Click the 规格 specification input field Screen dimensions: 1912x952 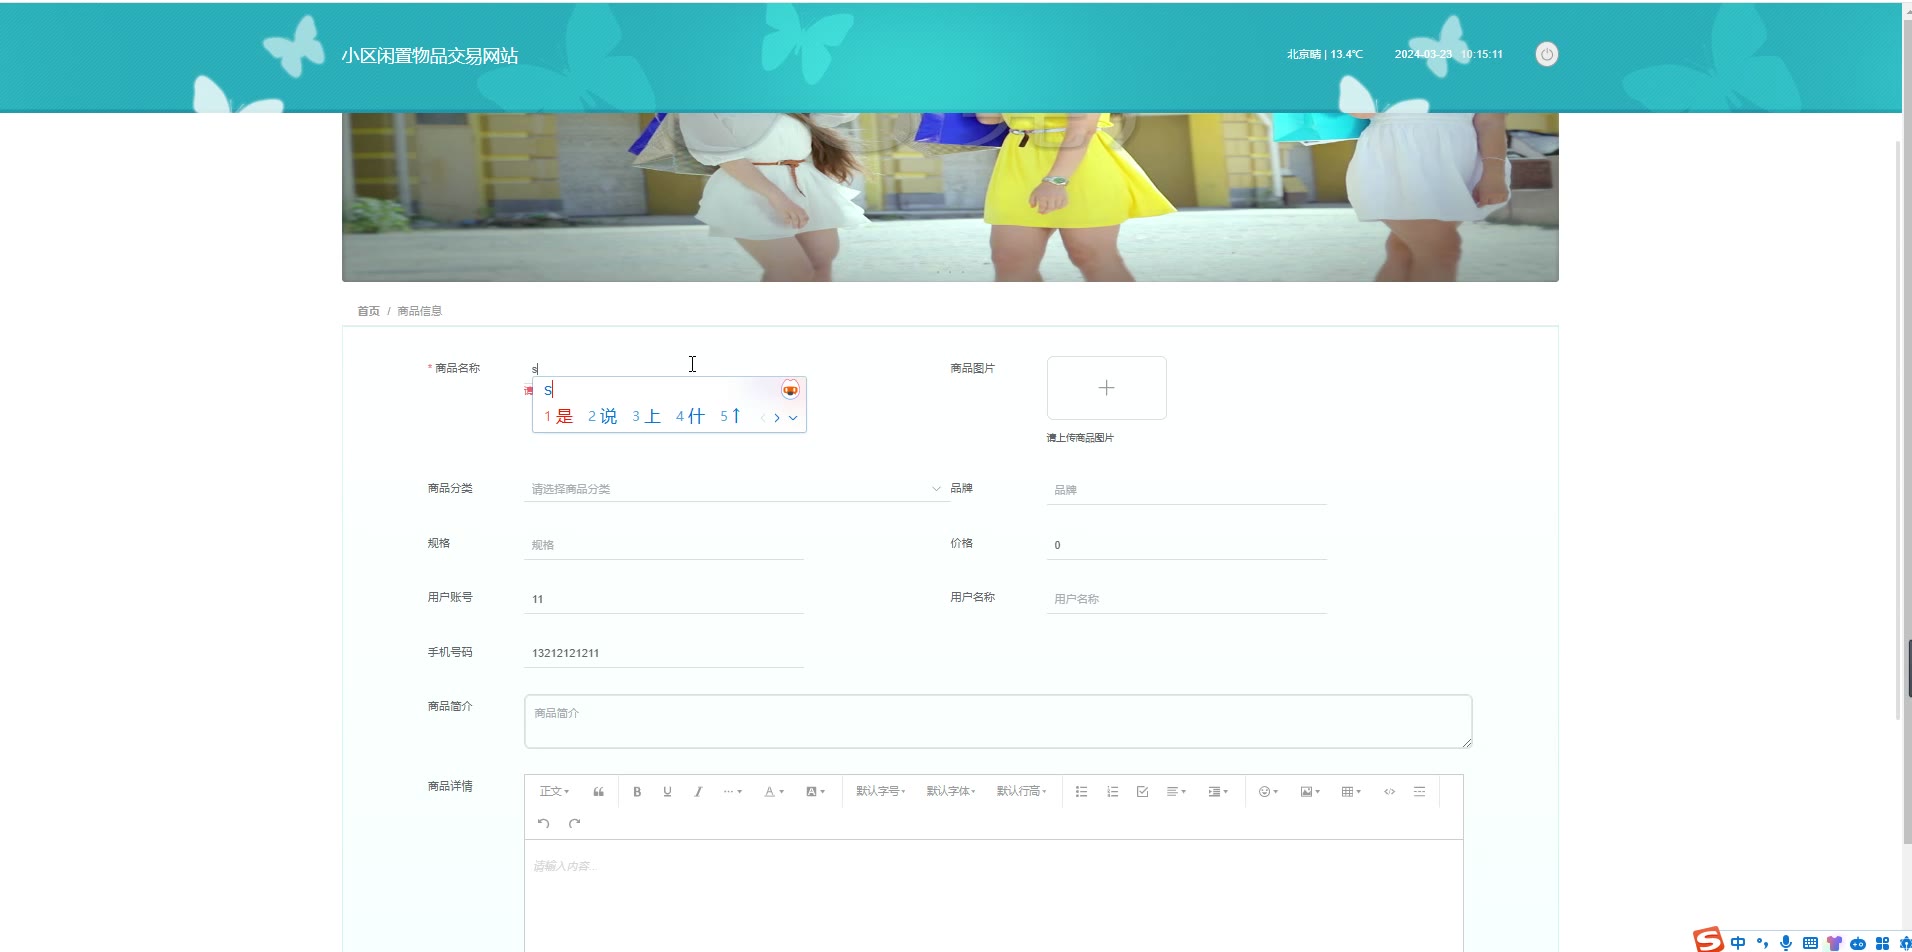[x=664, y=545]
